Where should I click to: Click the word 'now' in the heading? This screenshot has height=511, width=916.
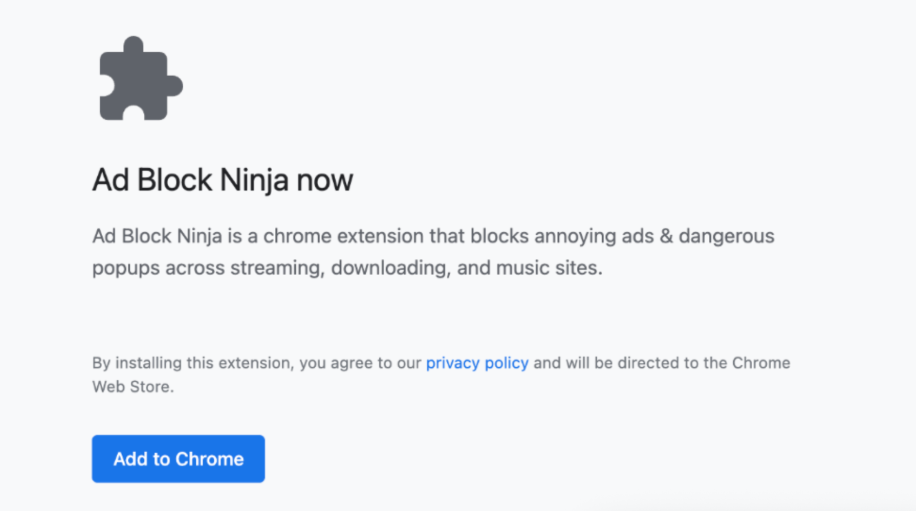click(x=325, y=181)
